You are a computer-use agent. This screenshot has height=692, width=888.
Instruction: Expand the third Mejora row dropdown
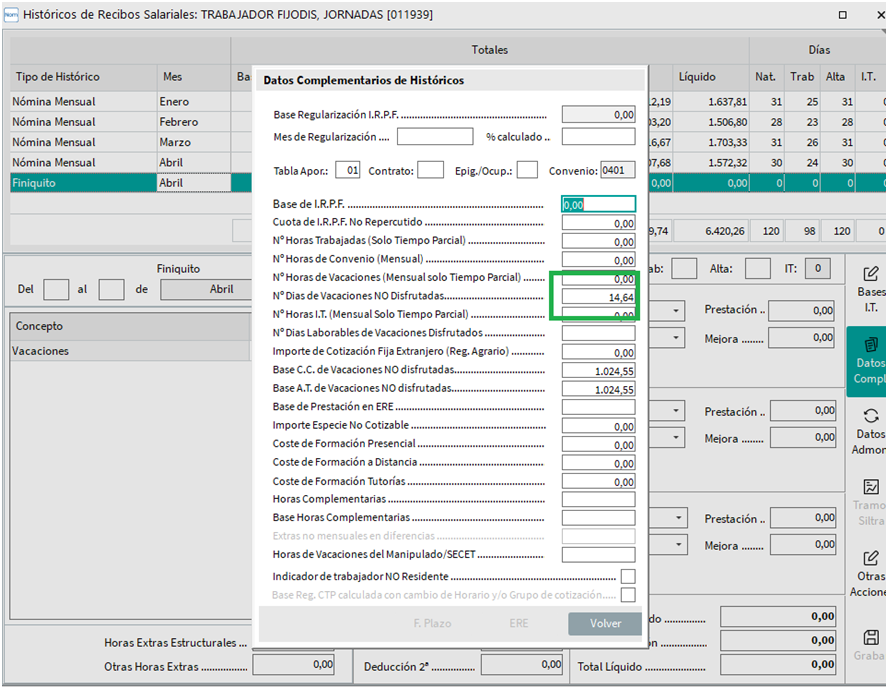click(x=678, y=545)
